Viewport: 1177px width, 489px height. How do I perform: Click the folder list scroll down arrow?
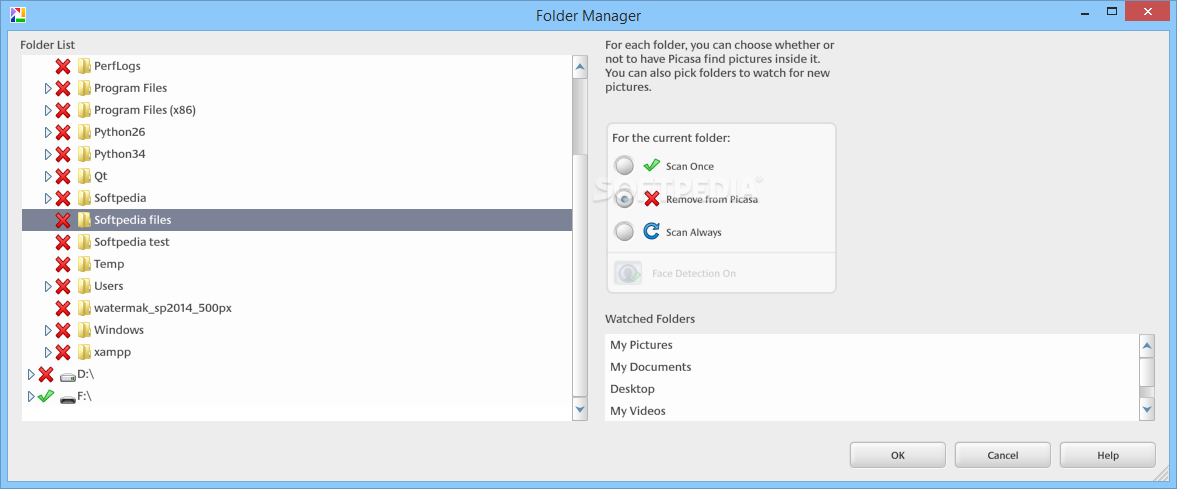(579, 409)
